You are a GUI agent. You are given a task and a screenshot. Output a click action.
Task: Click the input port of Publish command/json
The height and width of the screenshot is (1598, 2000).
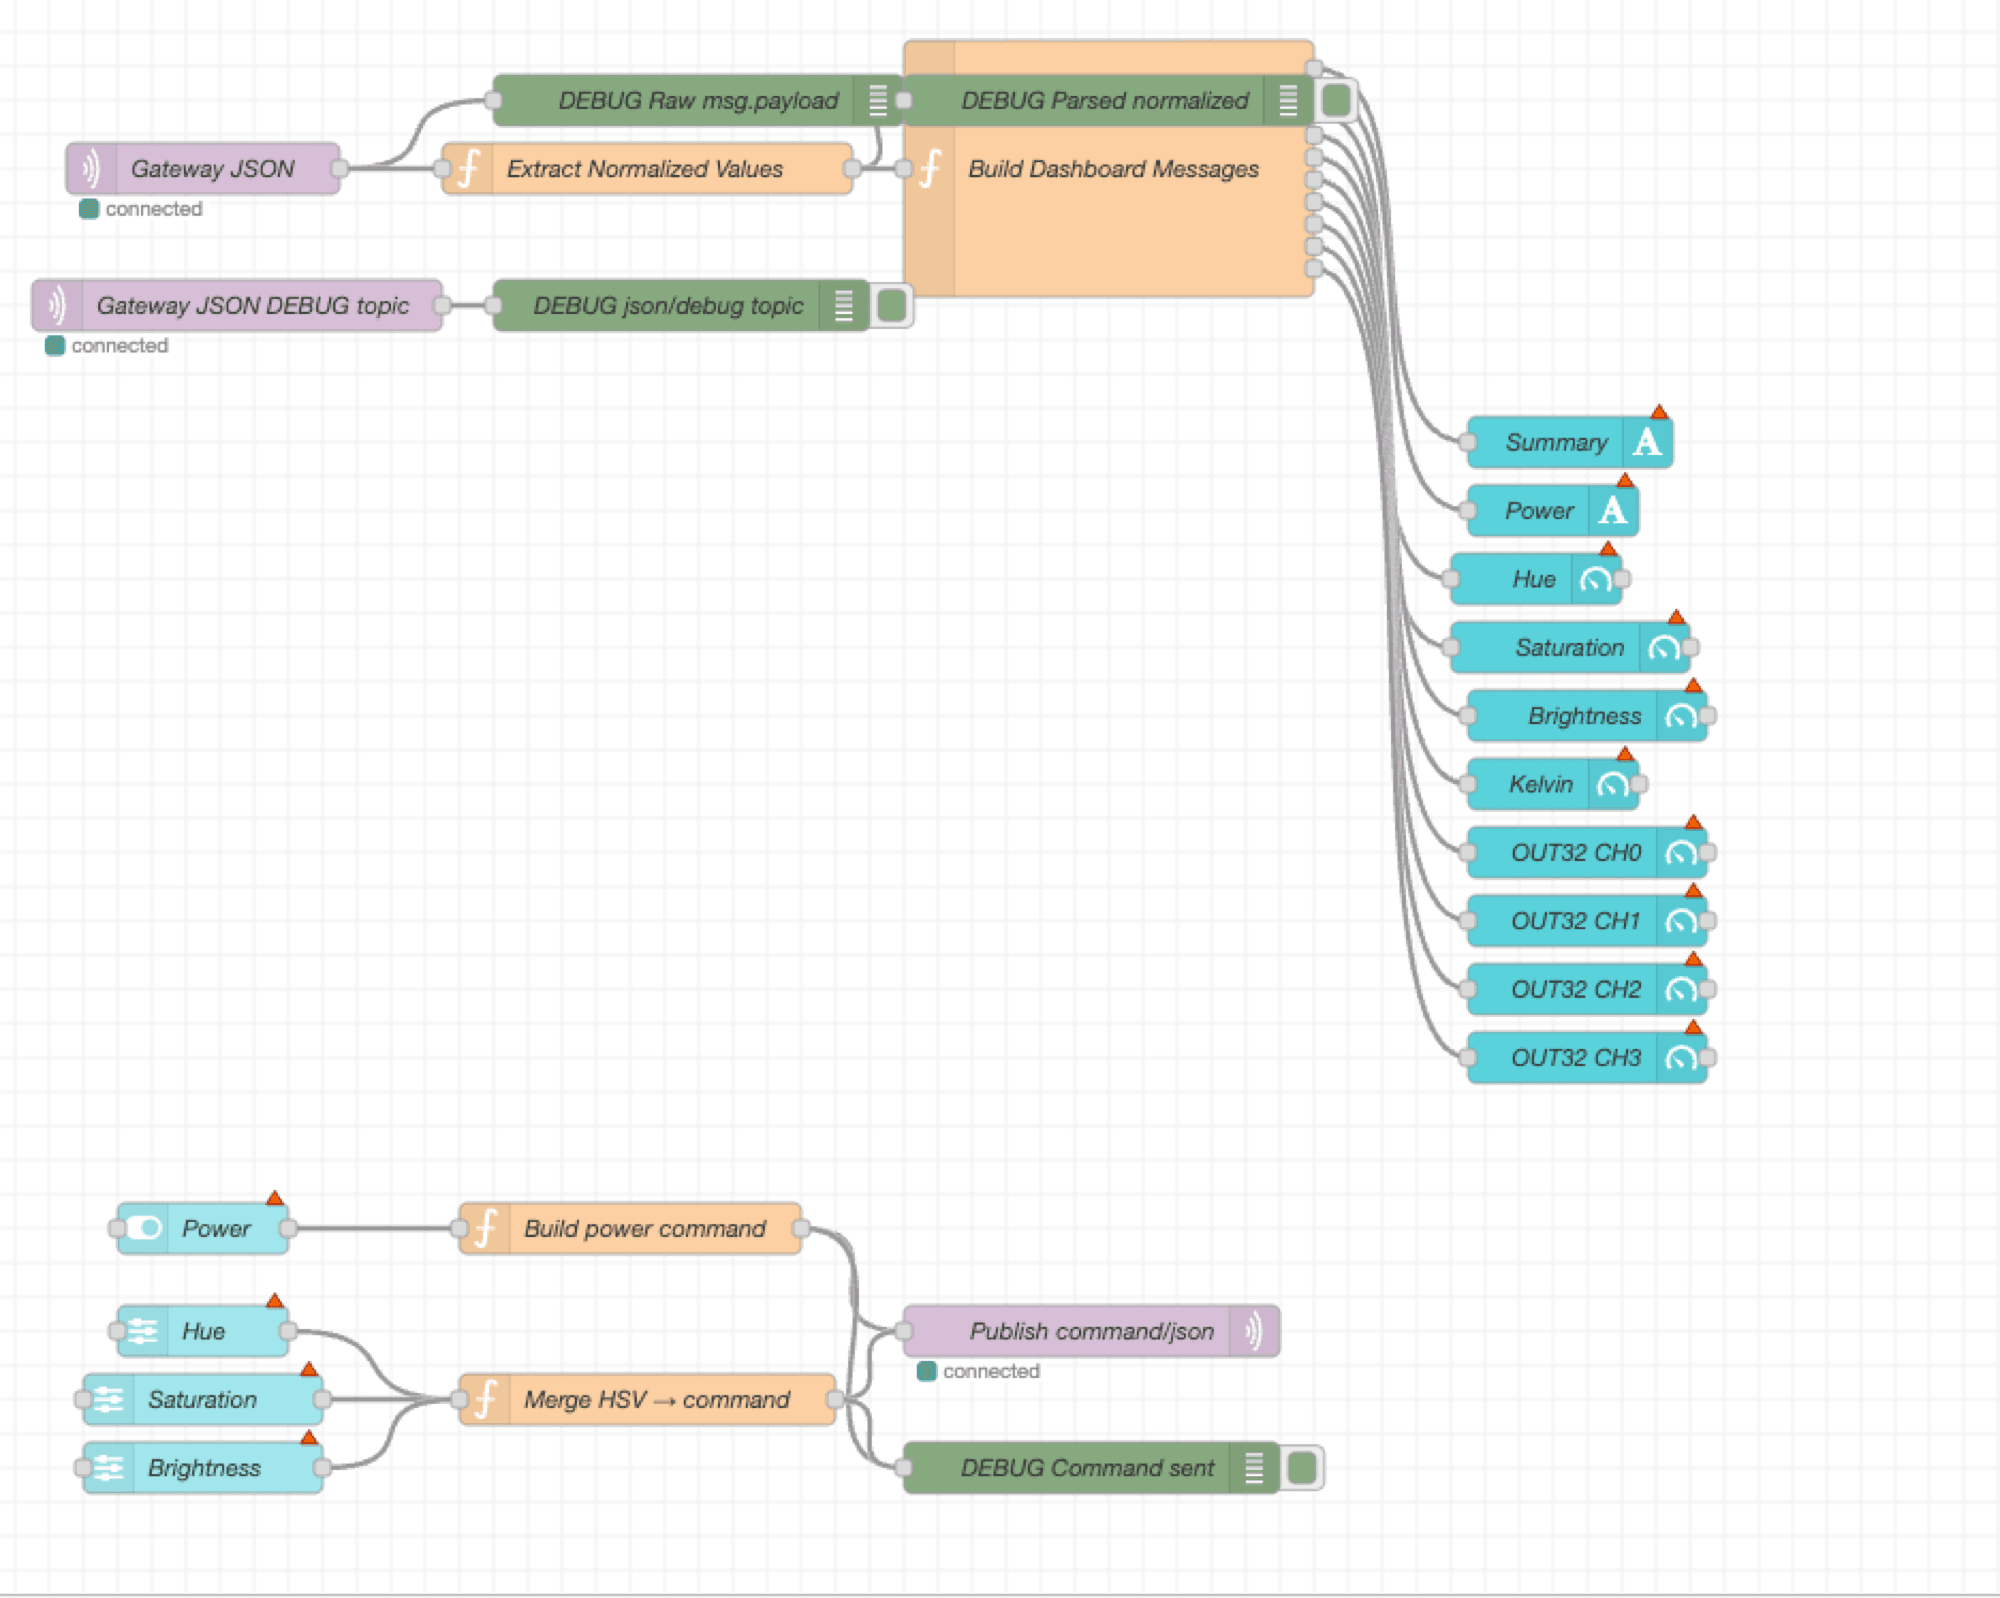pyautogui.click(x=904, y=1331)
